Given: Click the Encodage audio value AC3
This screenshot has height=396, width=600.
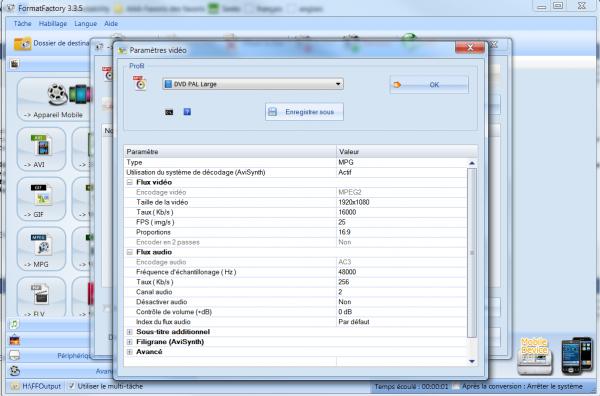Looking at the screenshot, I should point(344,262).
